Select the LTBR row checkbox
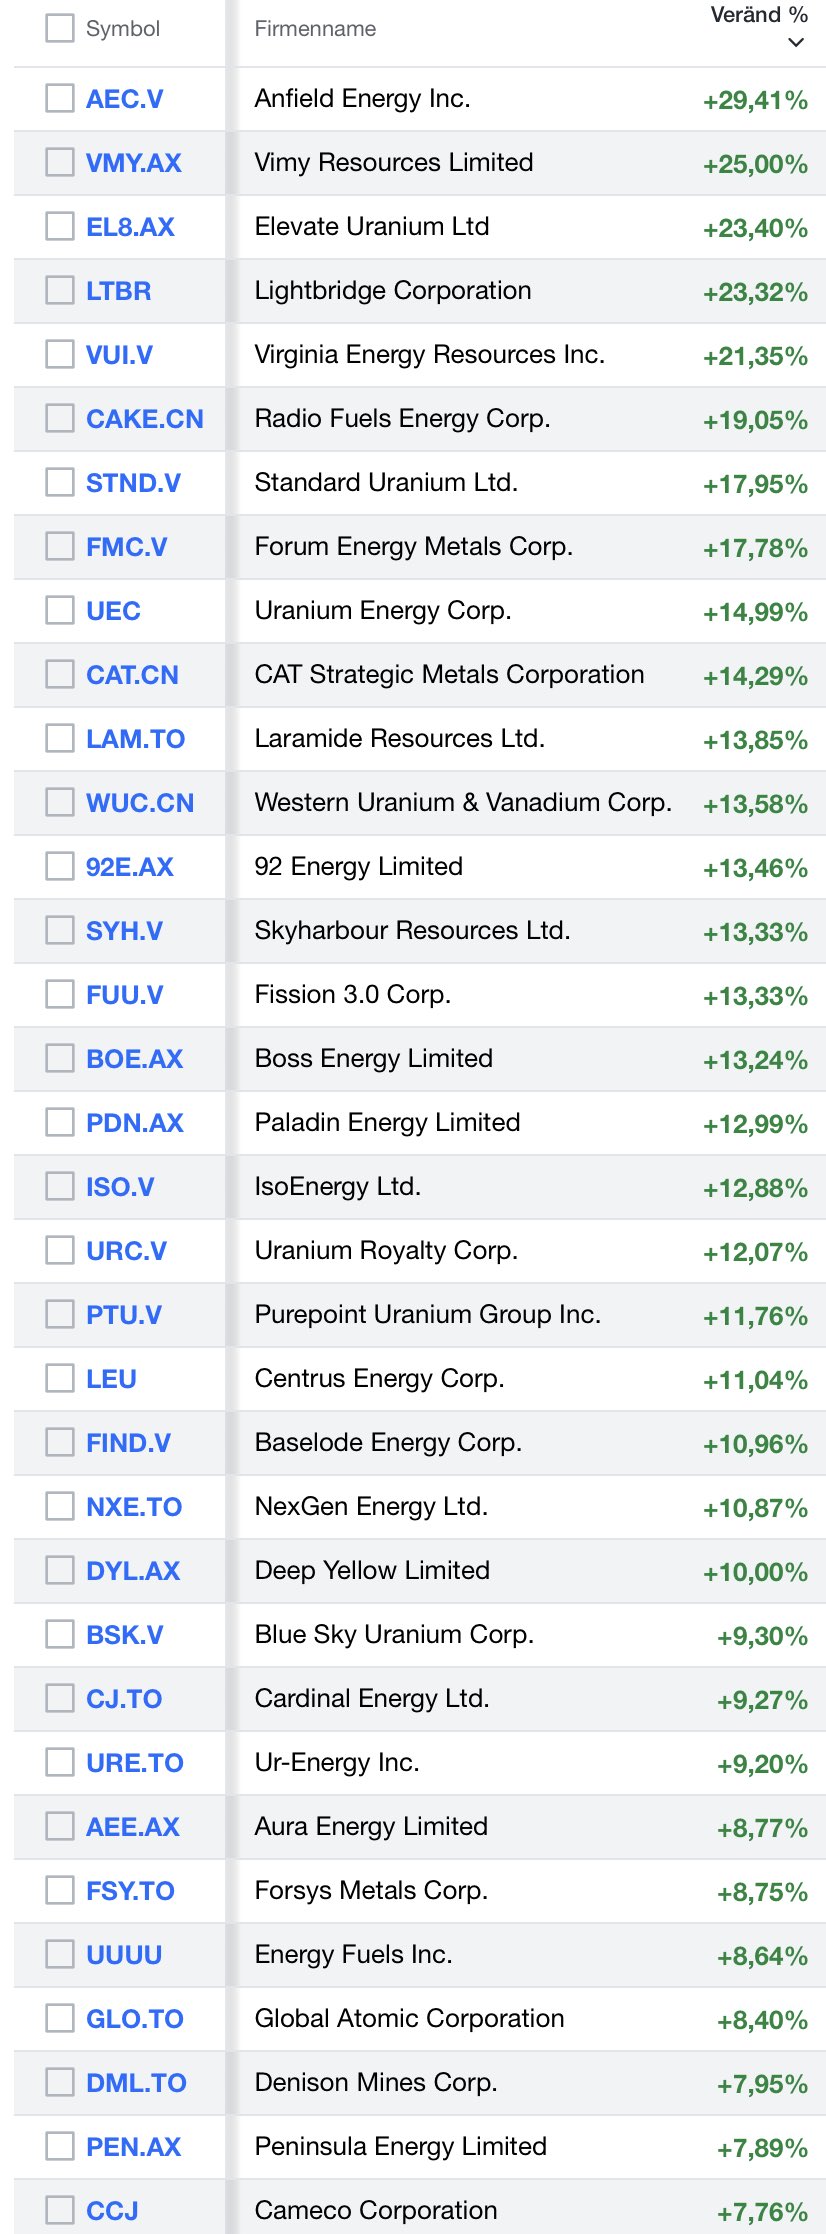Viewport: 826px width, 2234px height. [60, 290]
